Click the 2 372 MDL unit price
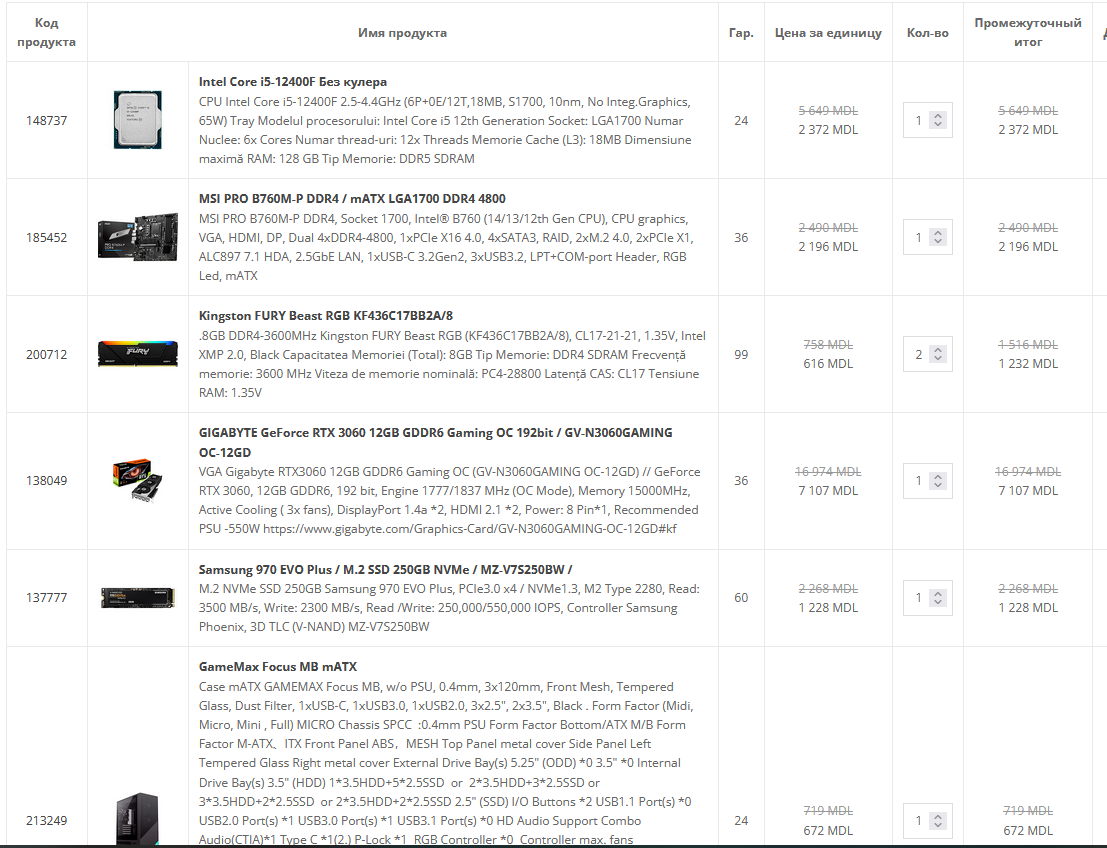1107x848 pixels. [x=828, y=130]
